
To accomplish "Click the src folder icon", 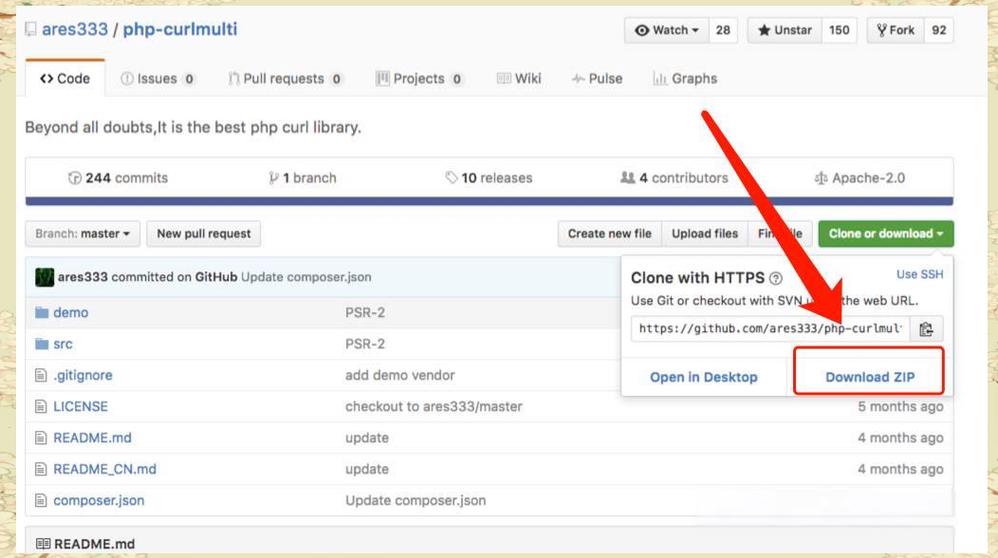I will [x=42, y=344].
